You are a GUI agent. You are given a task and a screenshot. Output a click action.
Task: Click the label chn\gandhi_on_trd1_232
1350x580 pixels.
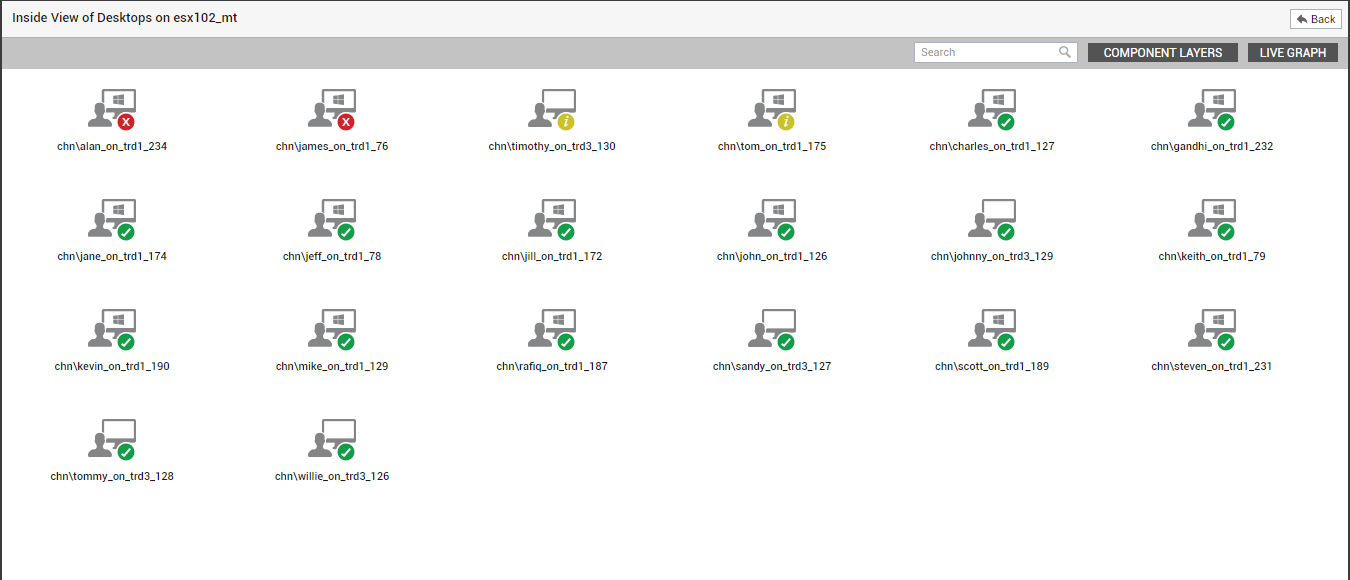pyautogui.click(x=1212, y=146)
